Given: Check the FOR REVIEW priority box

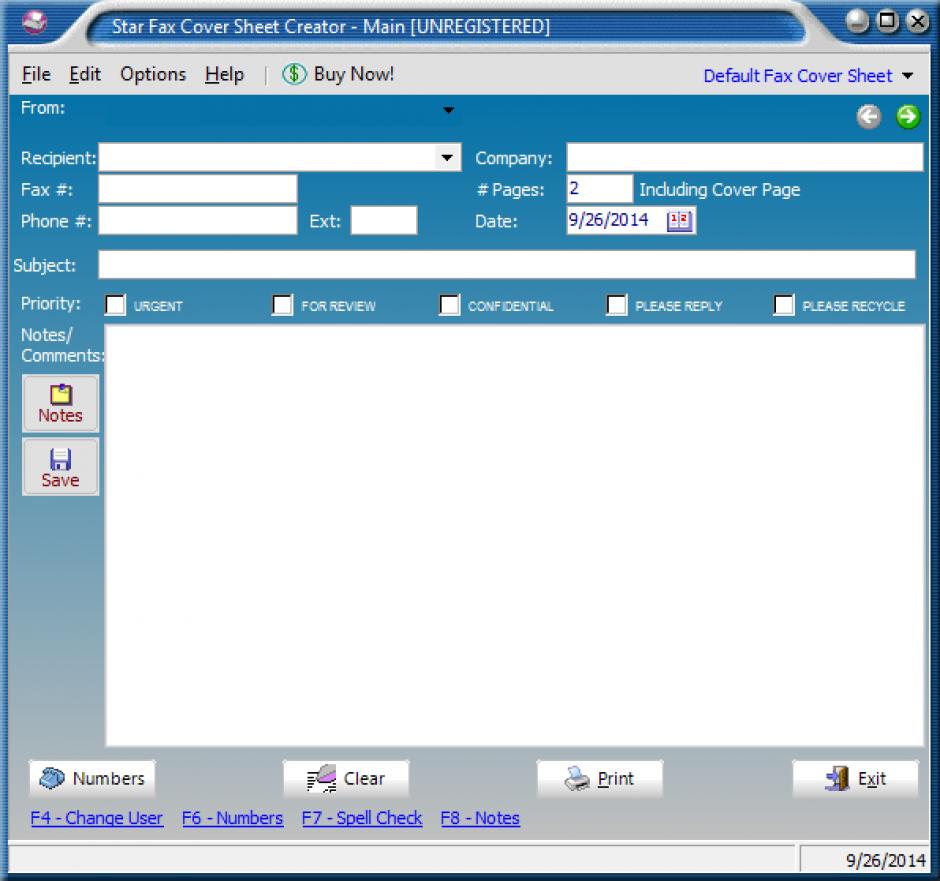Looking at the screenshot, I should [282, 305].
